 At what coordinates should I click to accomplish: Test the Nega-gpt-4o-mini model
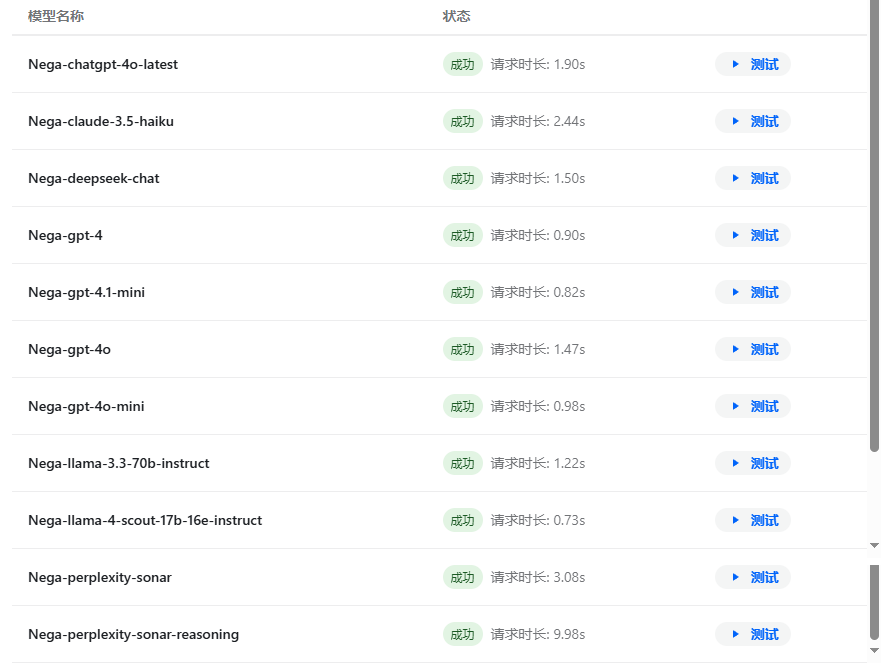click(x=752, y=406)
